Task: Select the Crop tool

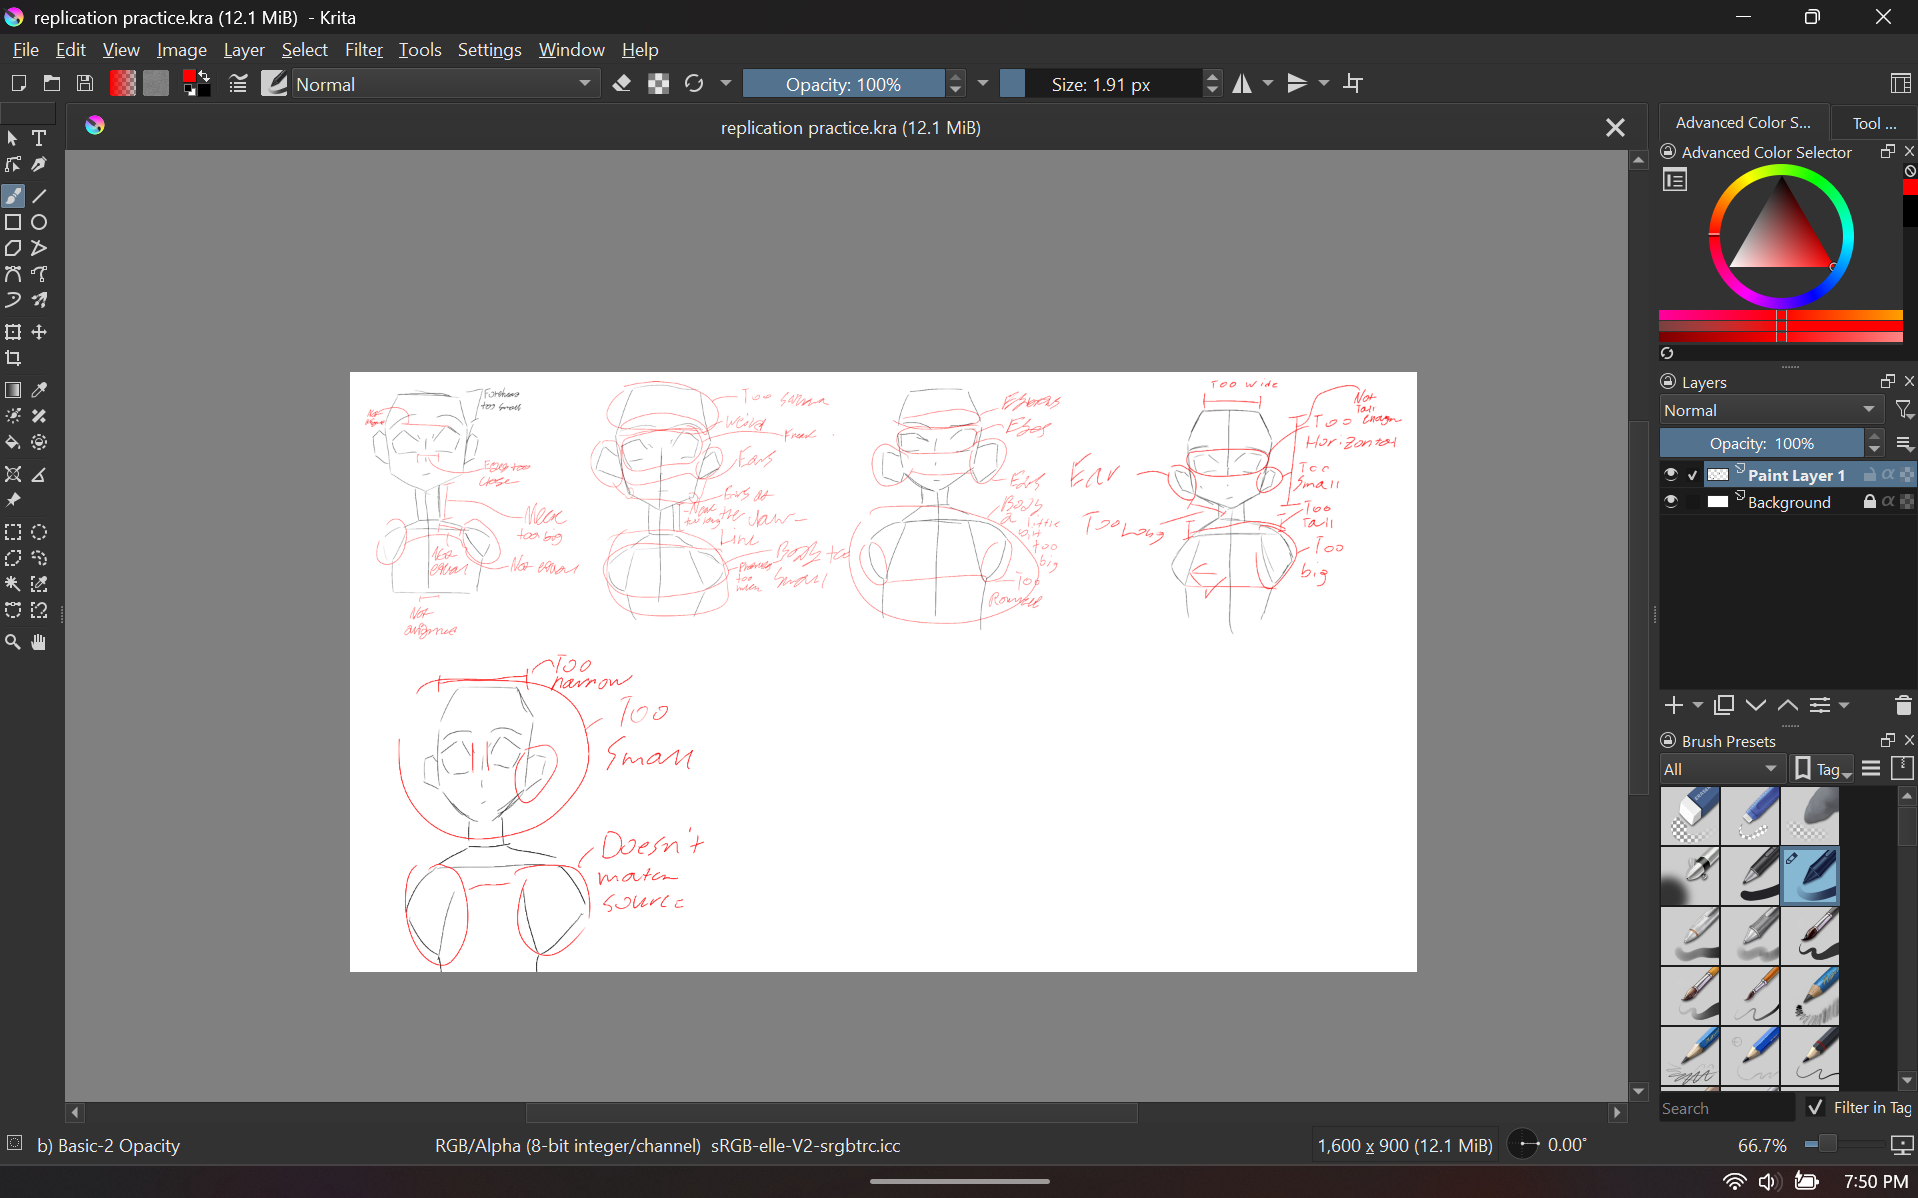Action: (x=13, y=359)
